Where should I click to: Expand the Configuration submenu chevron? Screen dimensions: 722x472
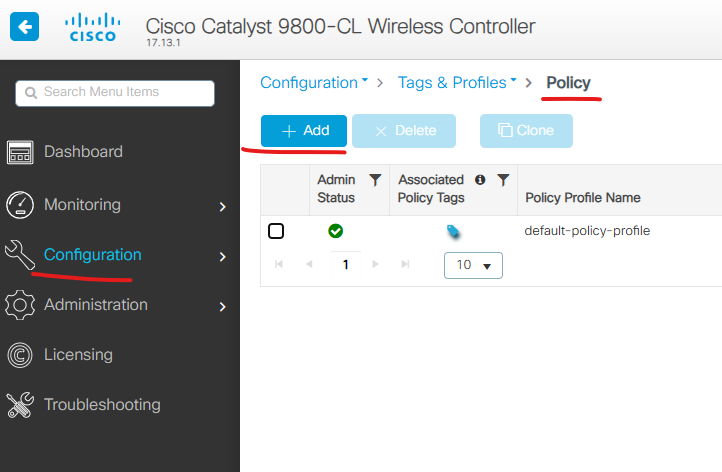click(x=223, y=256)
